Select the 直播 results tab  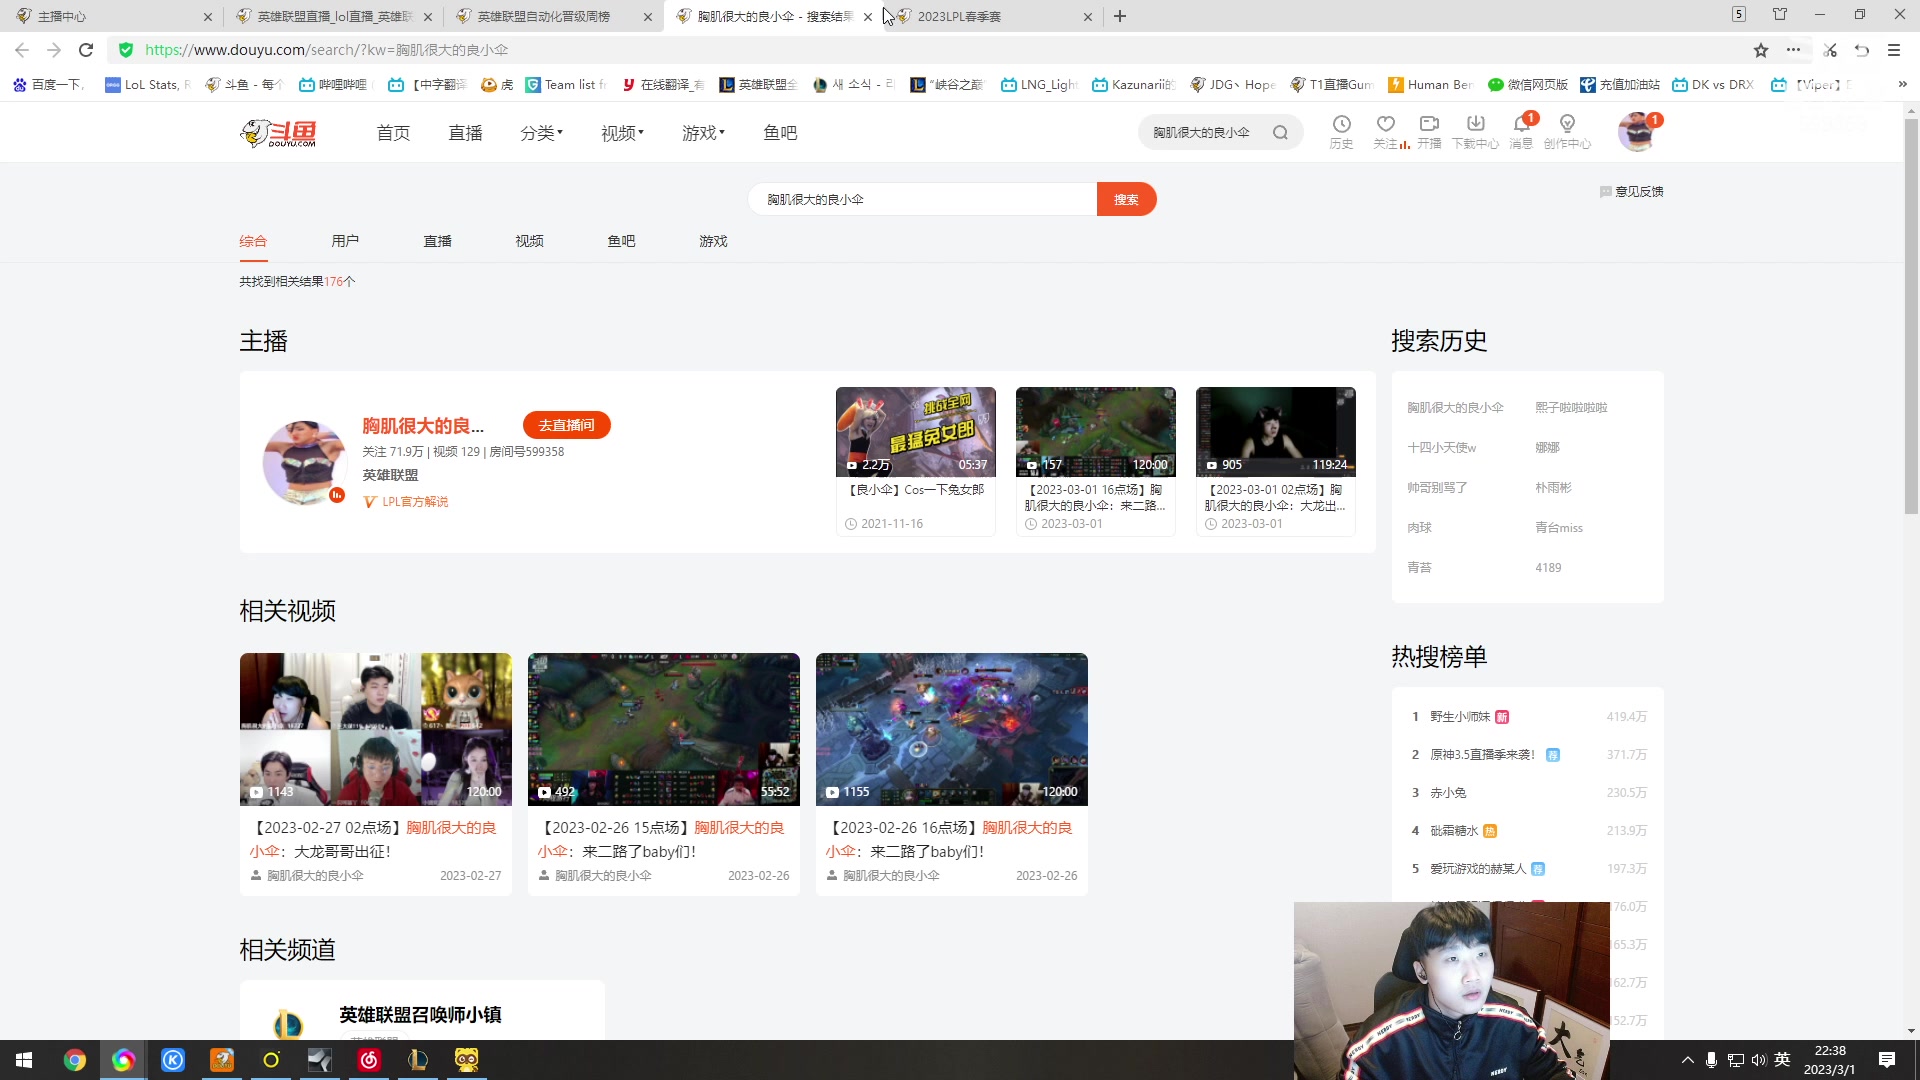(x=437, y=241)
